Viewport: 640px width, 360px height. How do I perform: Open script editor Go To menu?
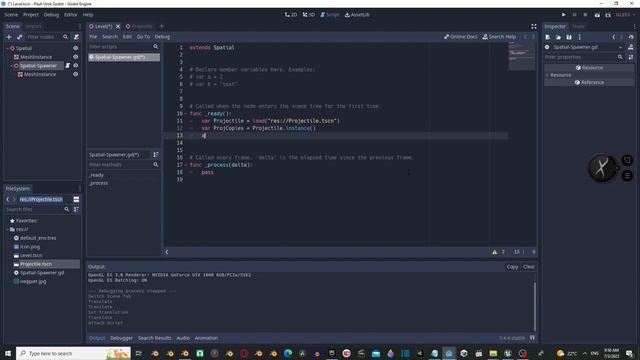143,37
